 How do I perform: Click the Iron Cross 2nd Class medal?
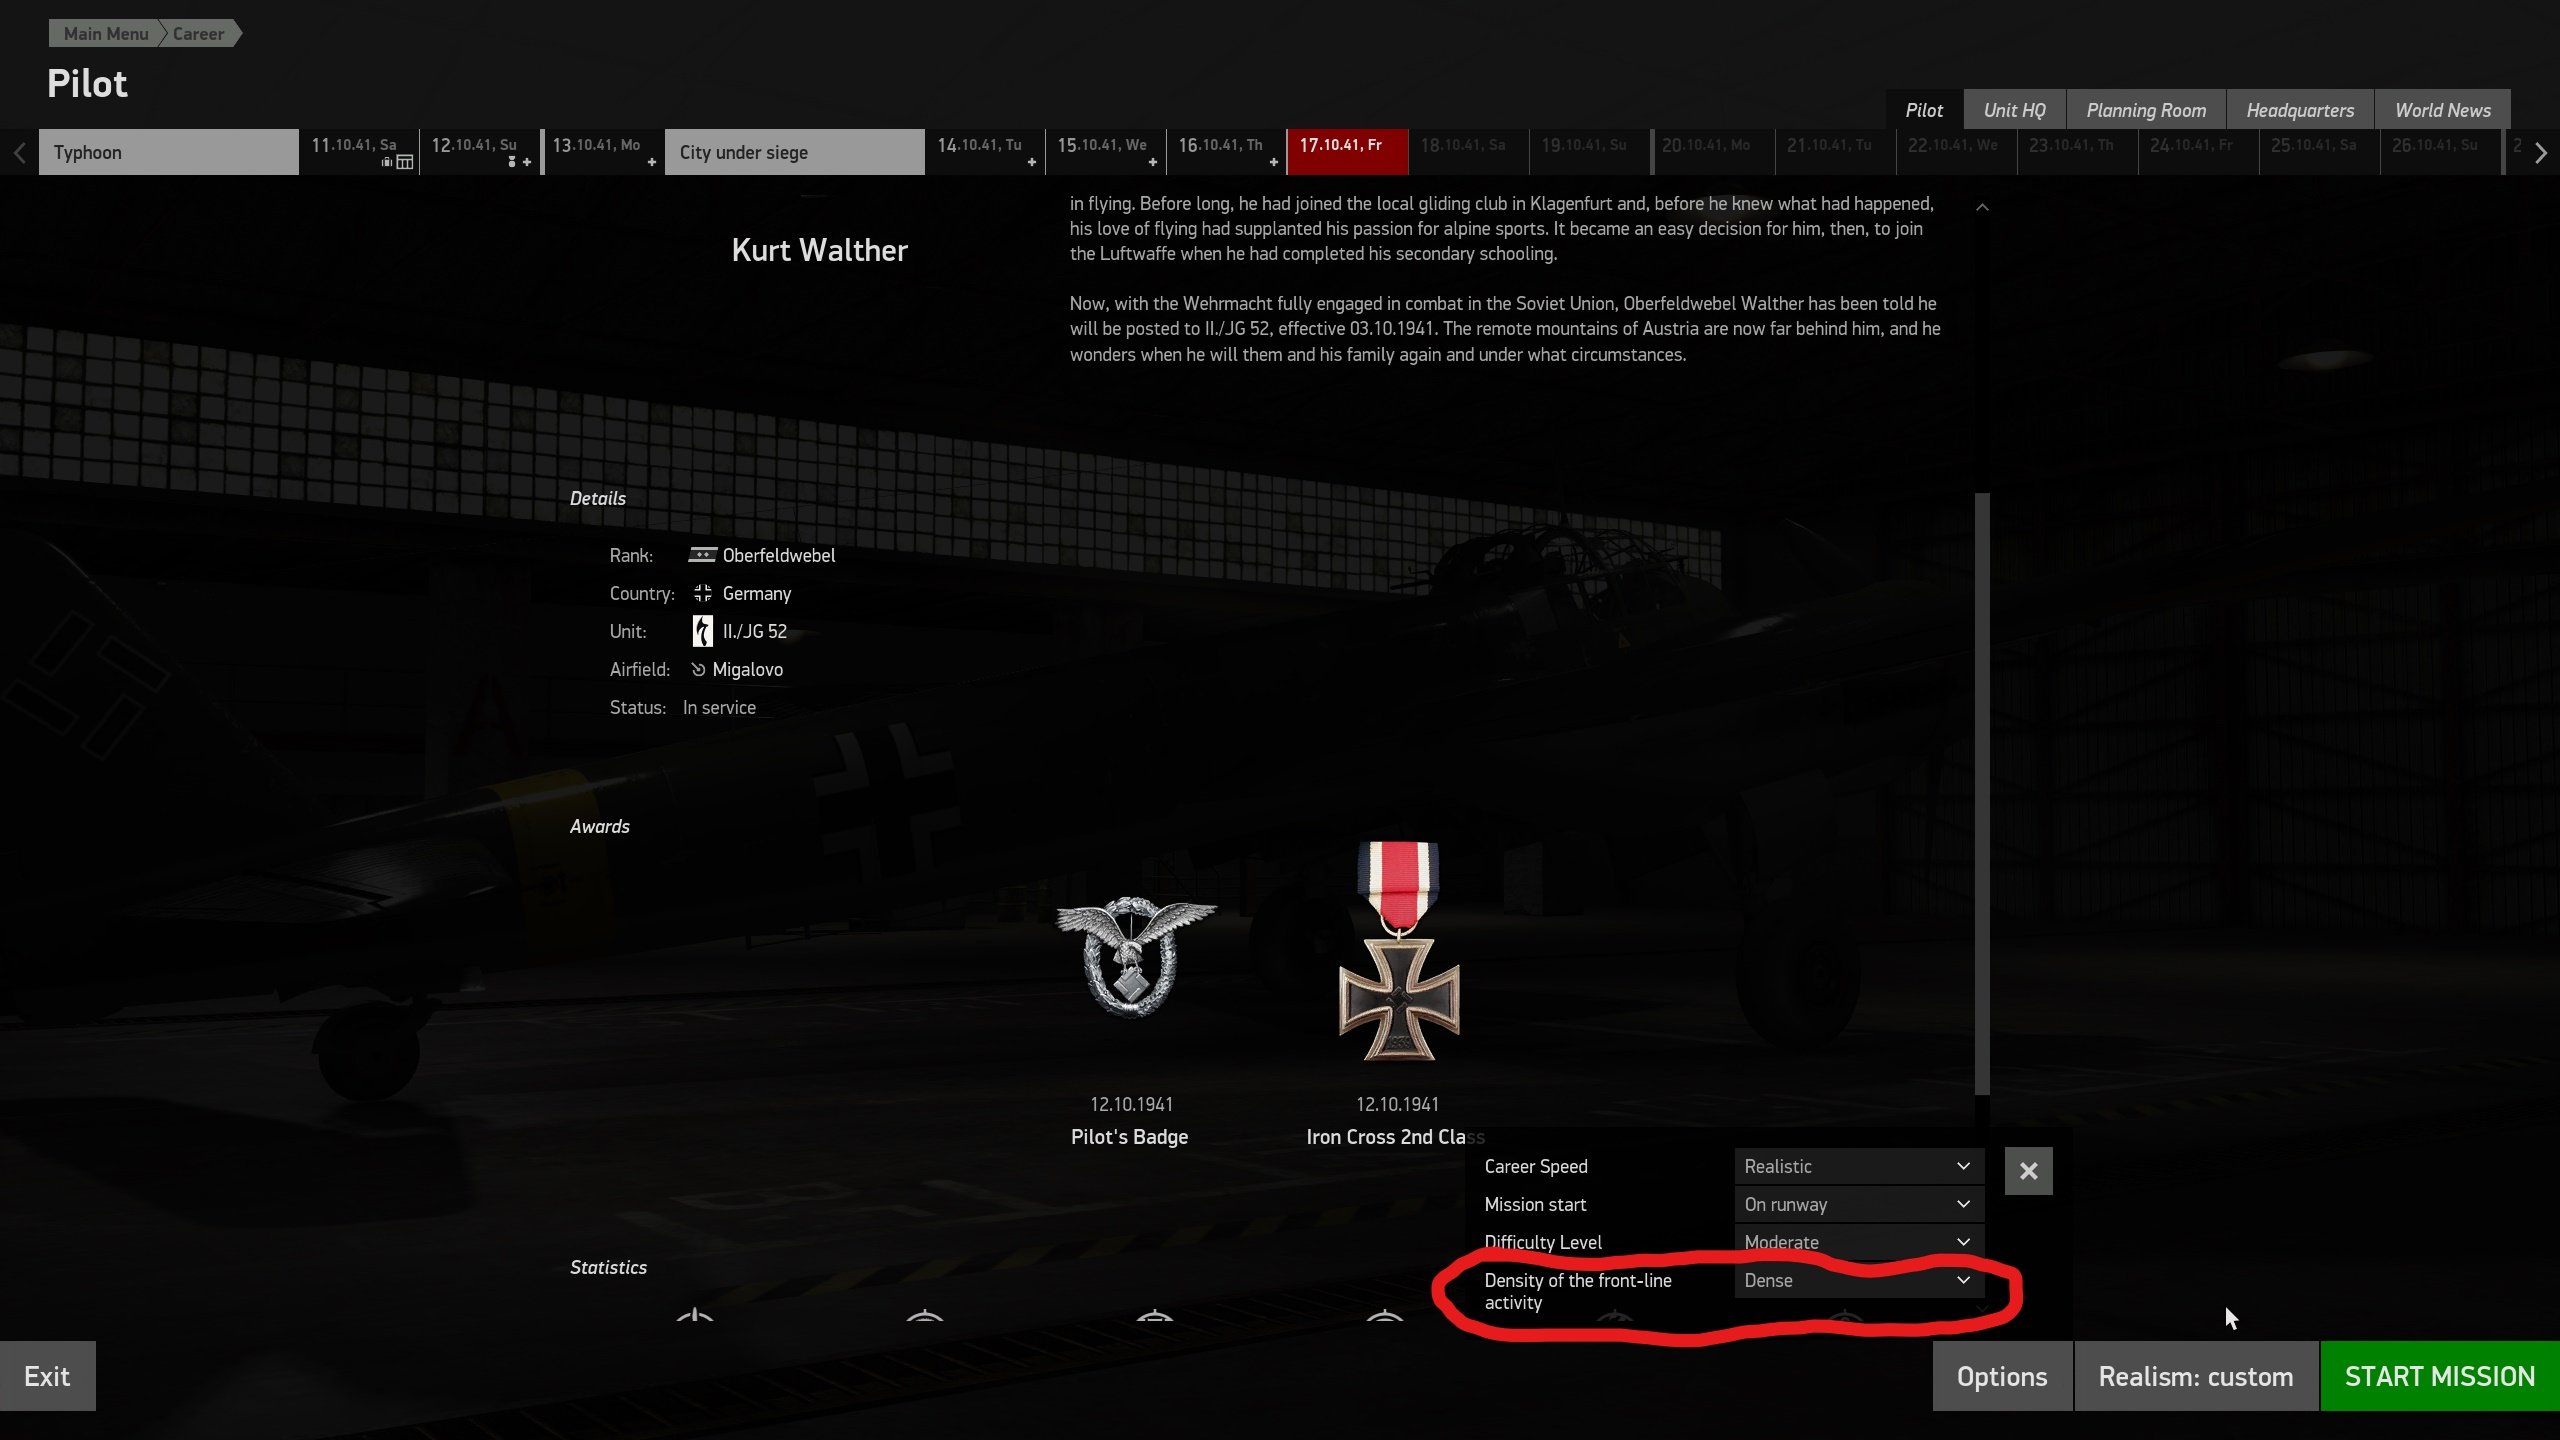point(1399,951)
